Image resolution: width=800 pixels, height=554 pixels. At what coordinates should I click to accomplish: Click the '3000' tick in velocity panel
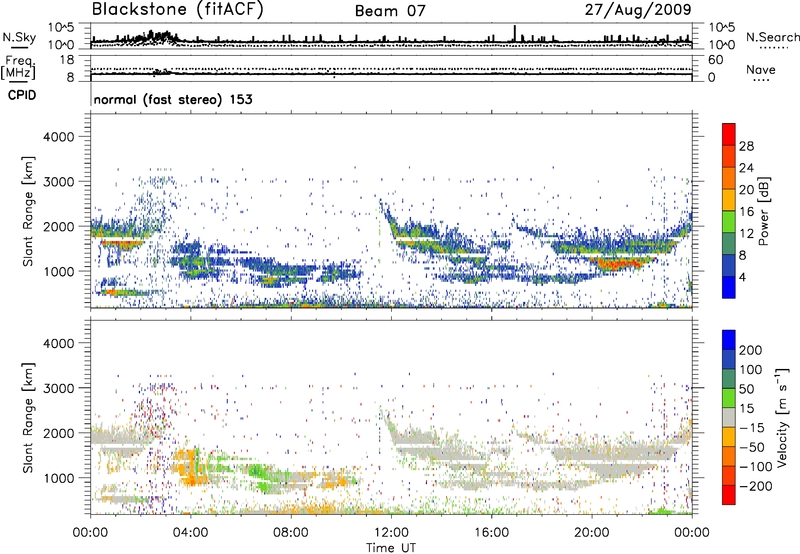click(58, 388)
